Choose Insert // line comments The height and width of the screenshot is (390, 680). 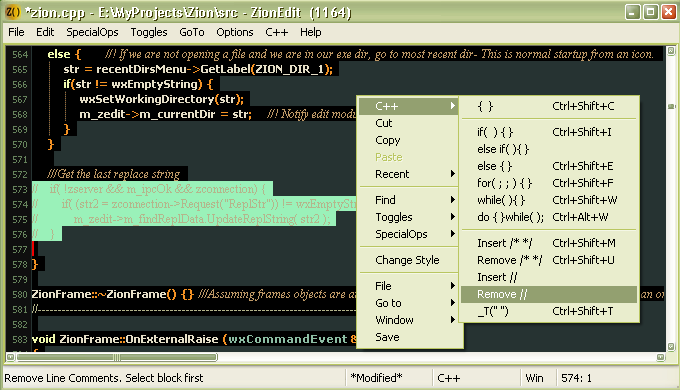[x=549, y=277]
